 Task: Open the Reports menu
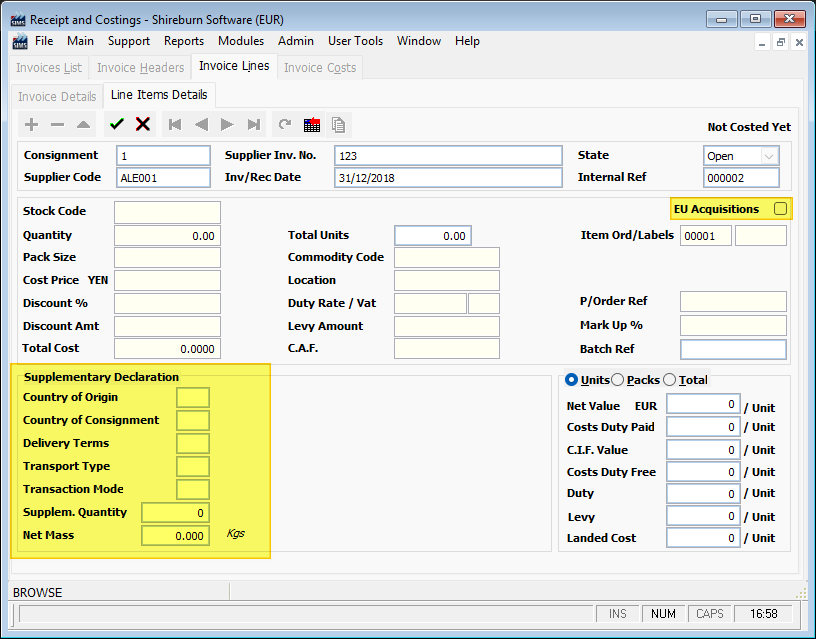pos(184,41)
